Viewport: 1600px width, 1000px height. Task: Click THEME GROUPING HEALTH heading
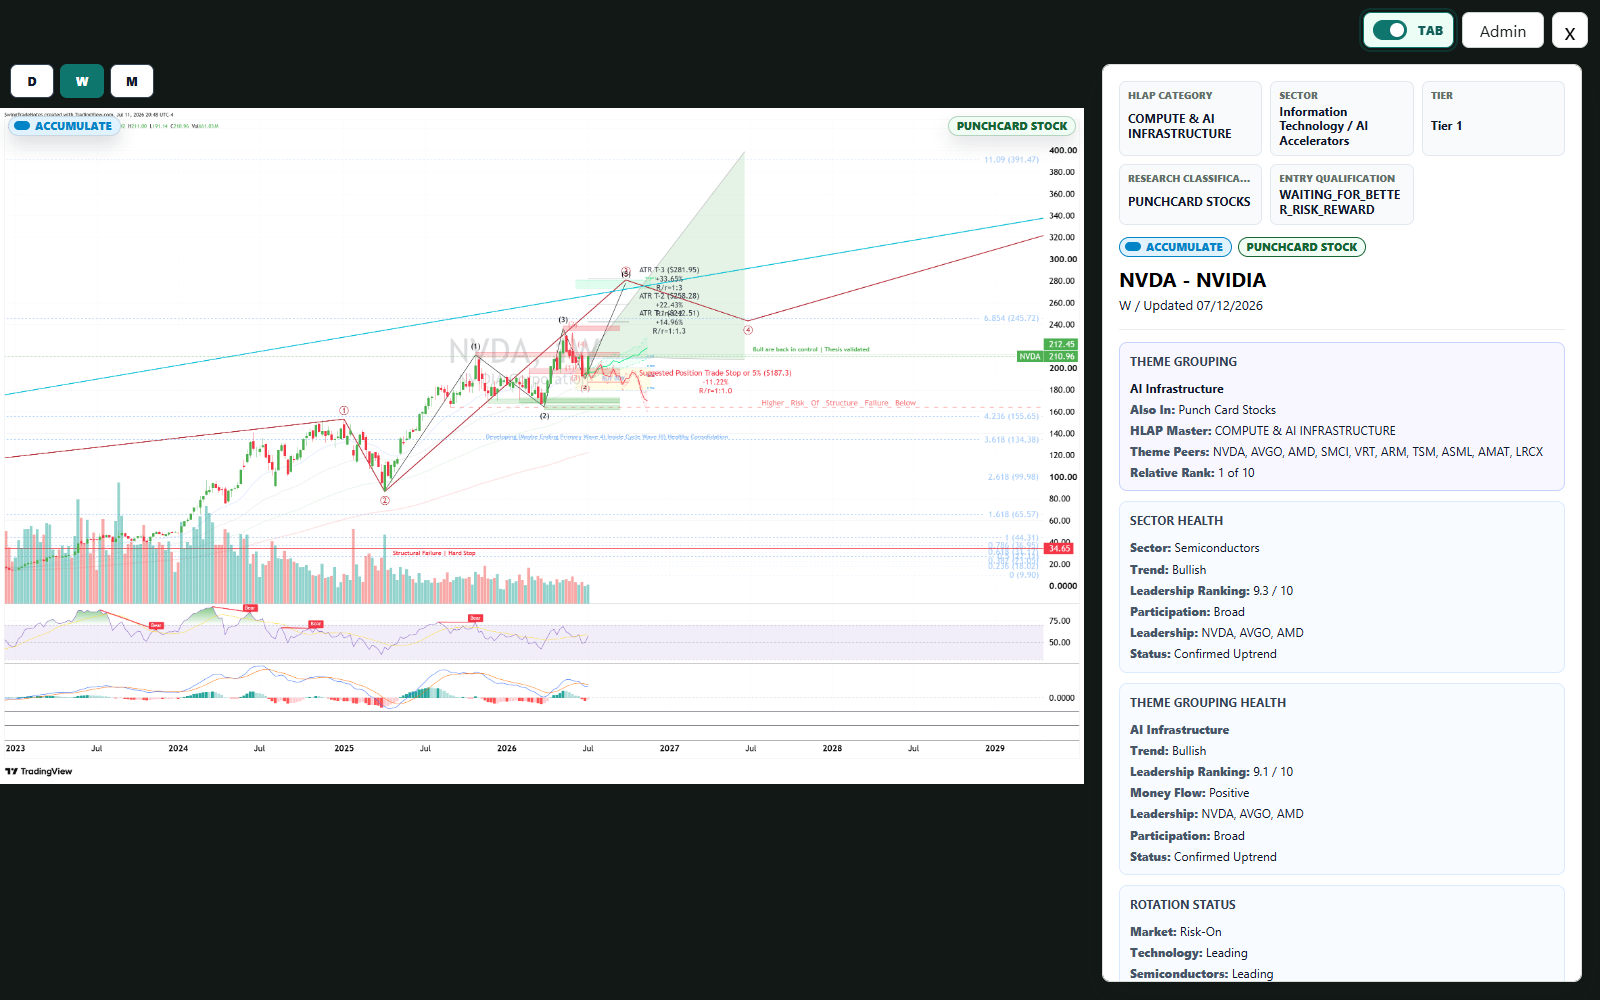tap(1208, 703)
